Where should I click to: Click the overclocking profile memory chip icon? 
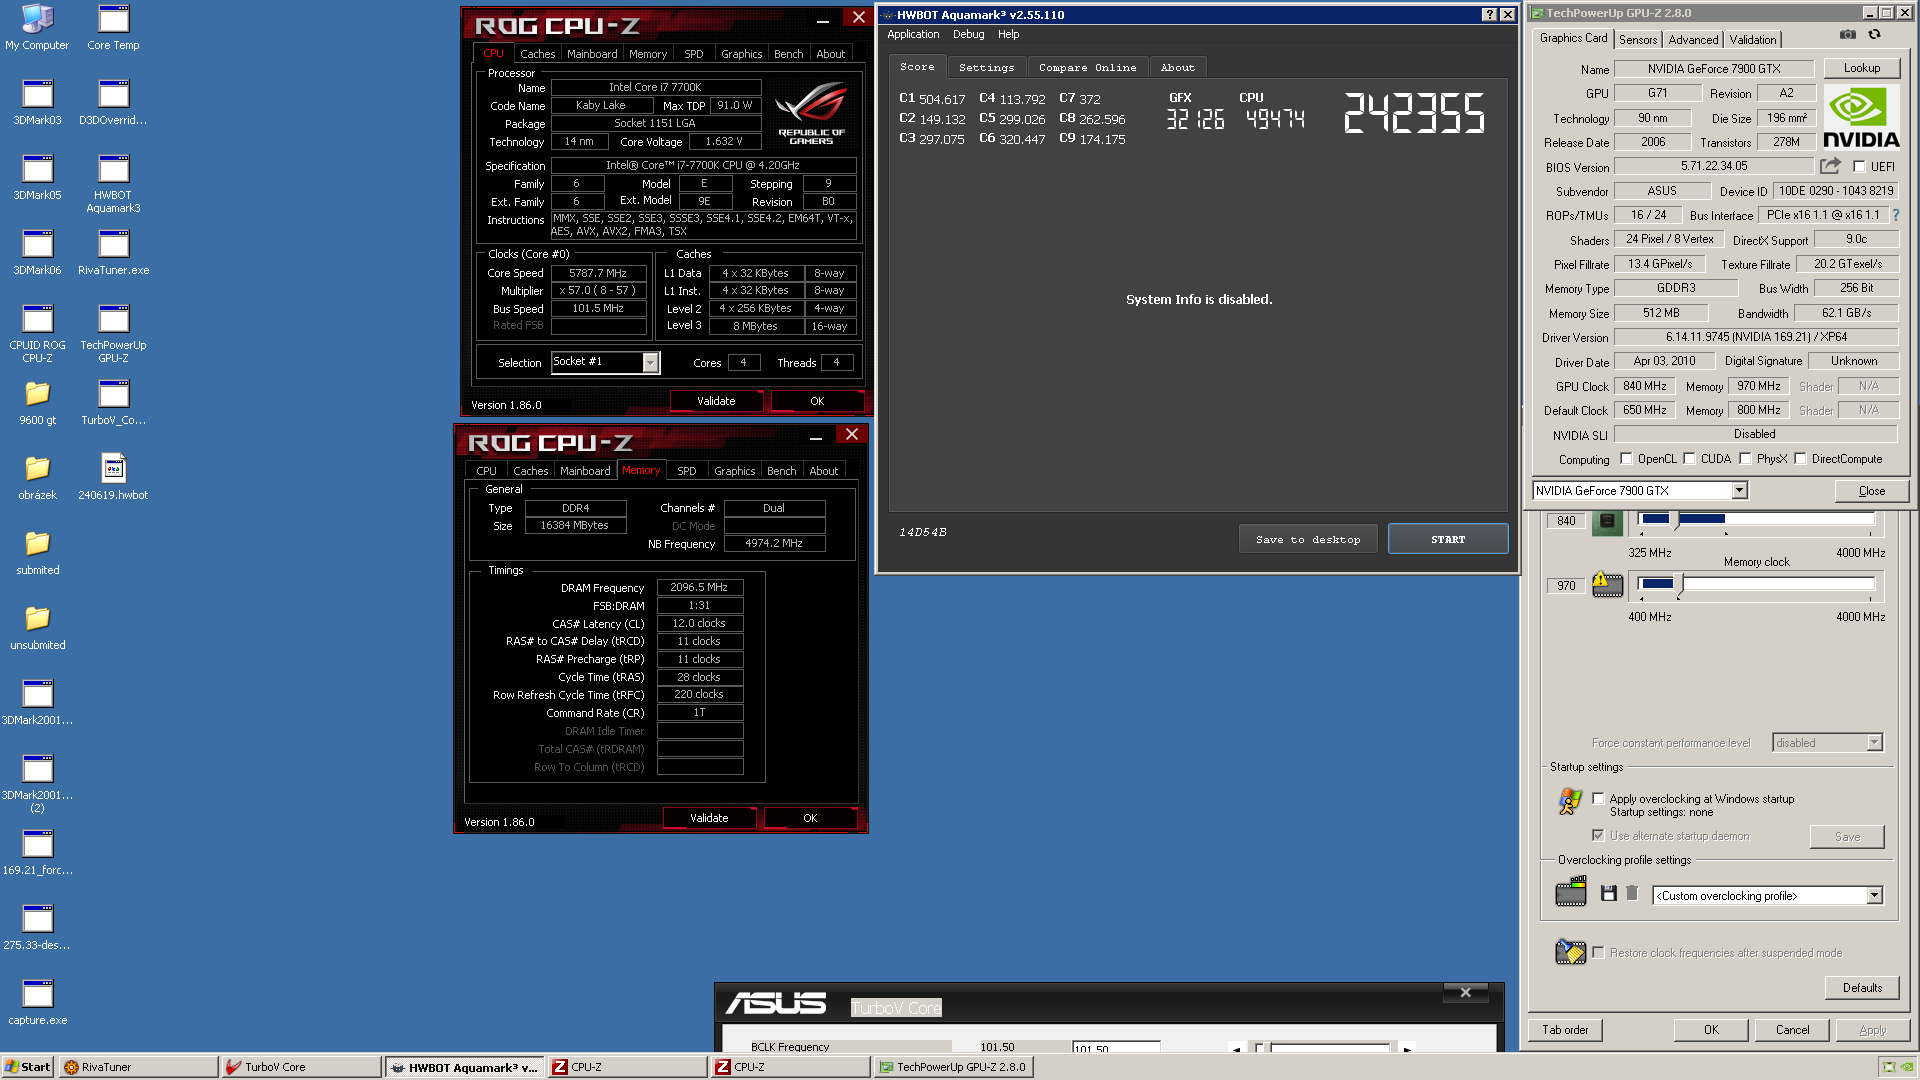click(1570, 891)
